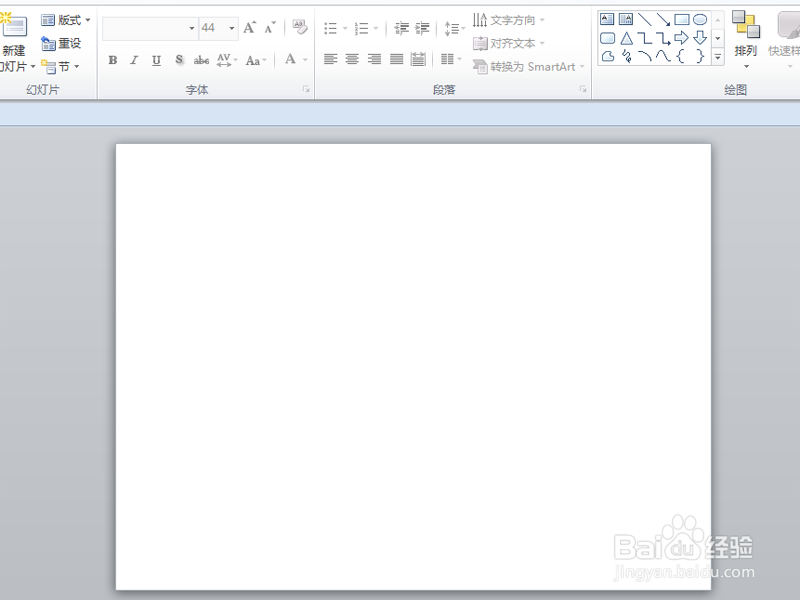Select the Arc shape
This screenshot has width=800, height=600.
coord(644,56)
